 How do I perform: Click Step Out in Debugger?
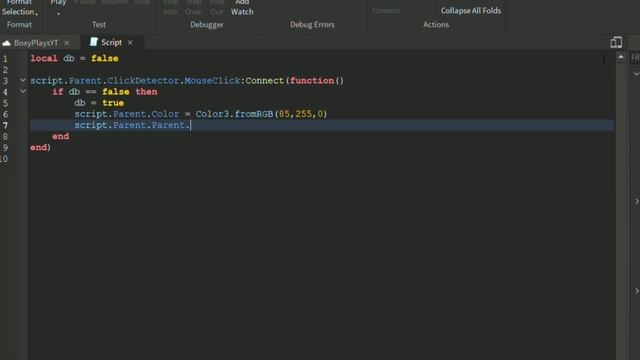tap(216, 7)
